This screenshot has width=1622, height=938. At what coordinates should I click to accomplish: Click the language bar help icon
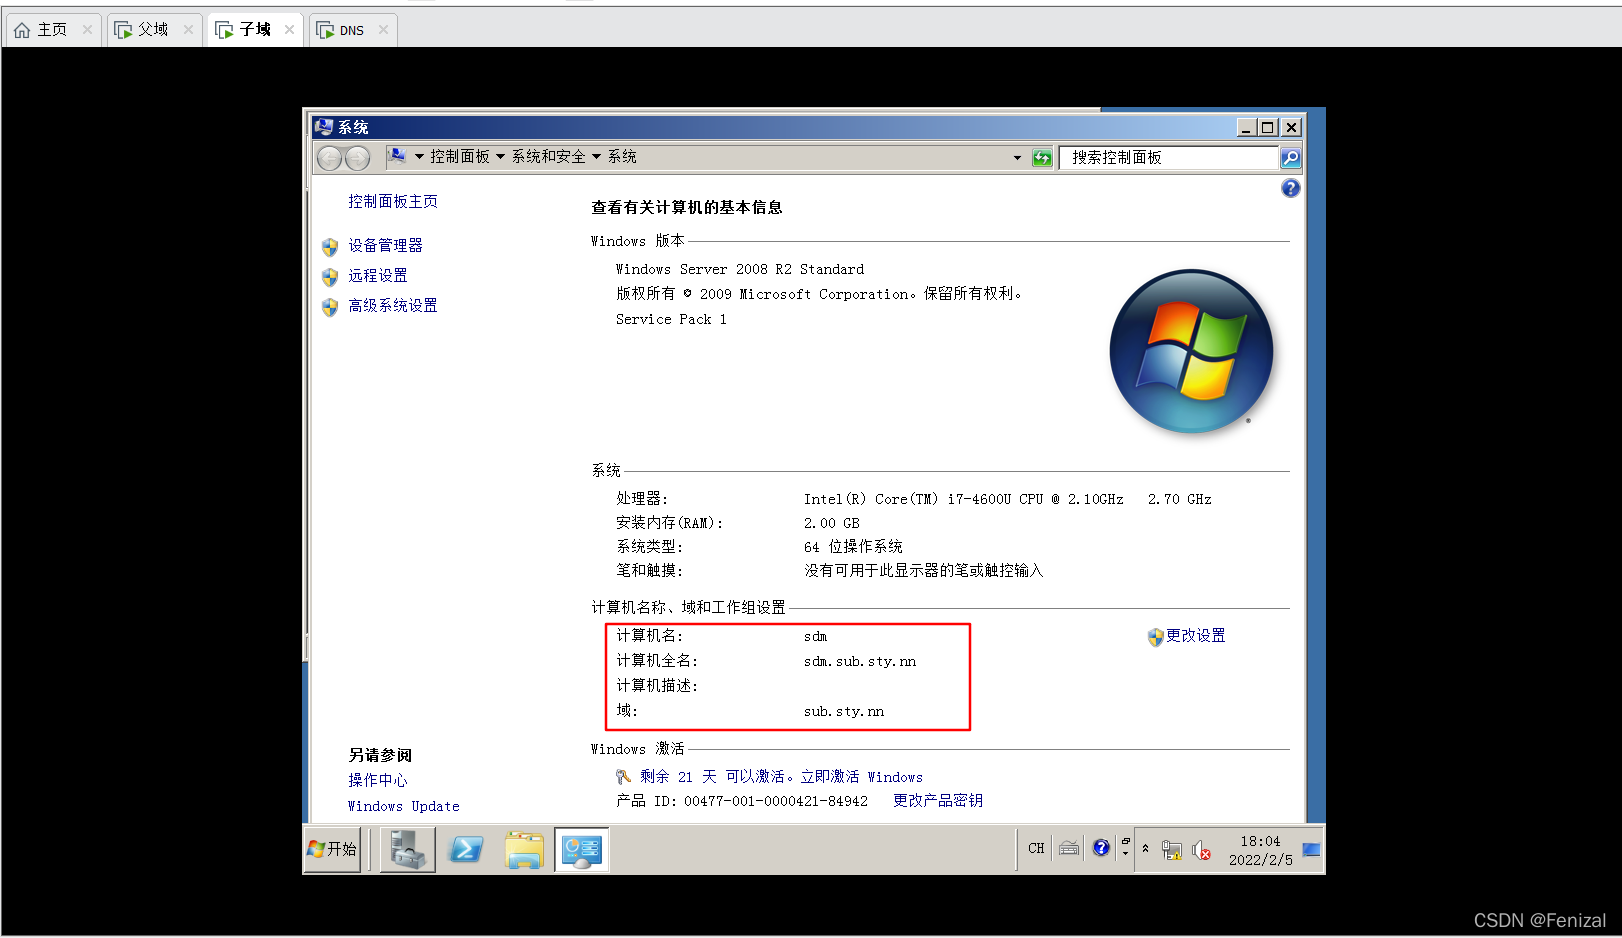(1101, 848)
